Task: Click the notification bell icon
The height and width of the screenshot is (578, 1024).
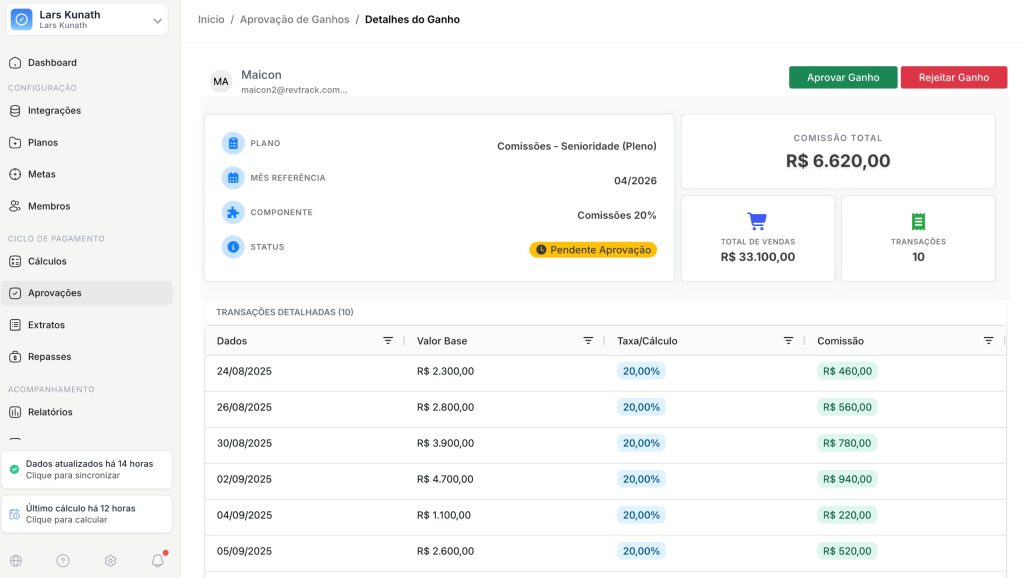Action: [158, 561]
